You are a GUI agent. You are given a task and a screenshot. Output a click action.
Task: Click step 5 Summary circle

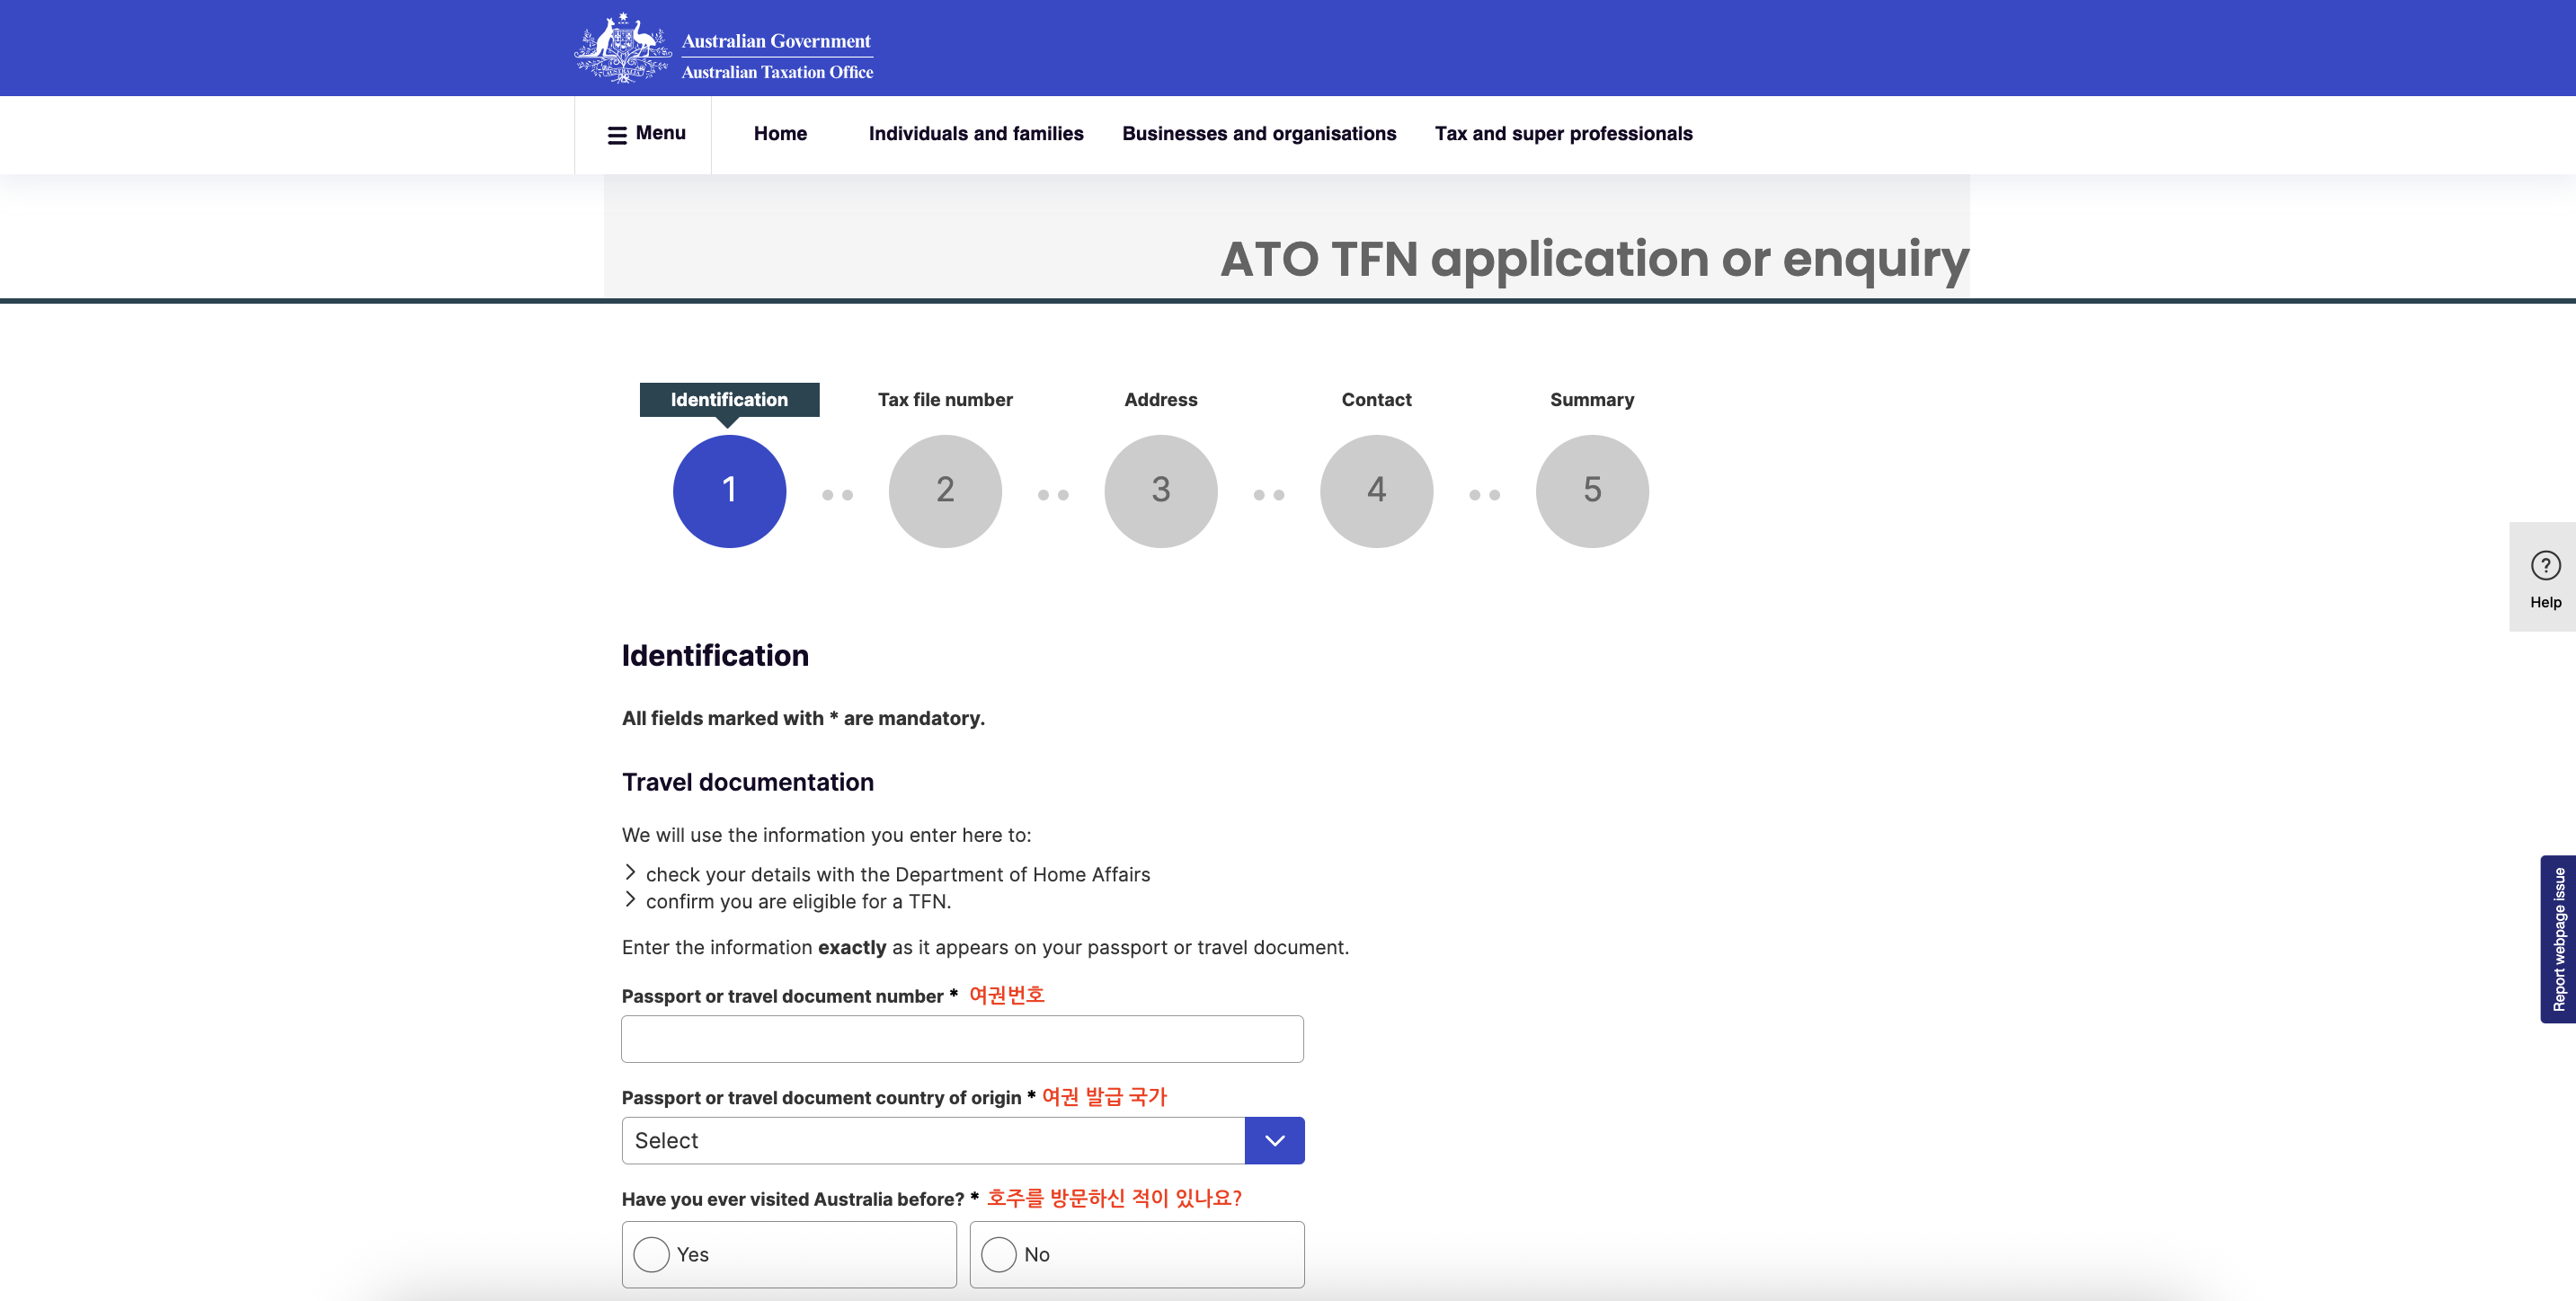1591,490
